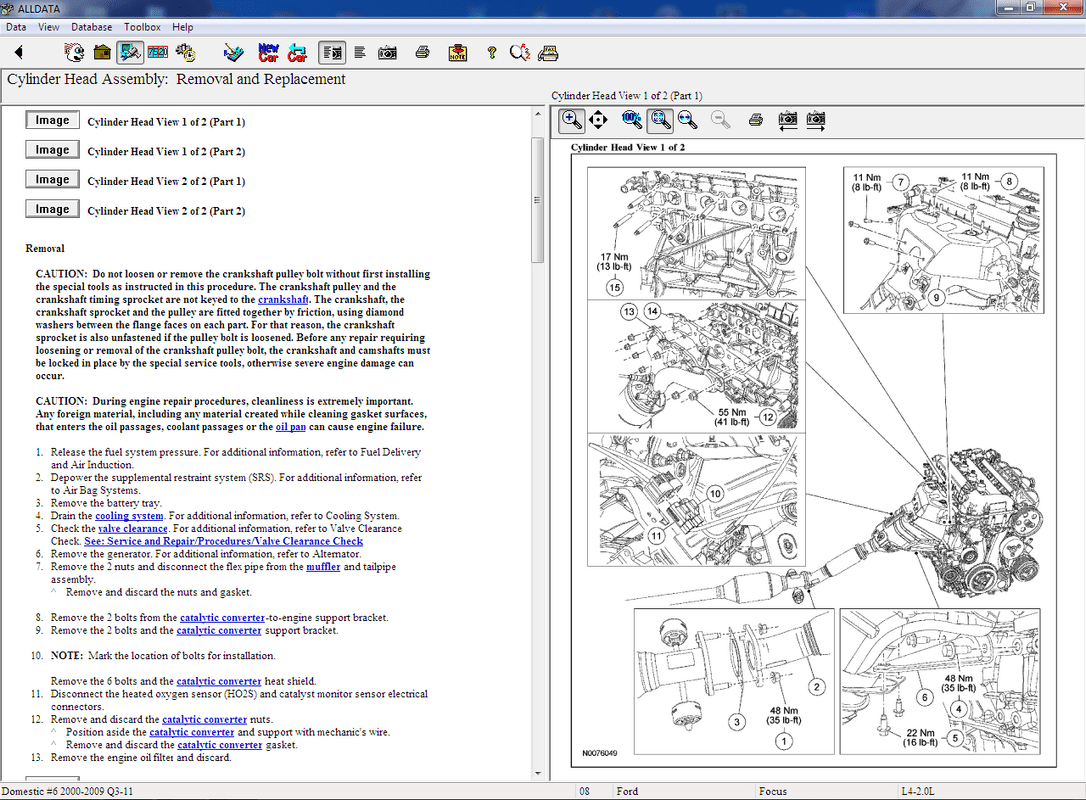
Task: Click 'Focus' in the status bar
Action: point(773,791)
